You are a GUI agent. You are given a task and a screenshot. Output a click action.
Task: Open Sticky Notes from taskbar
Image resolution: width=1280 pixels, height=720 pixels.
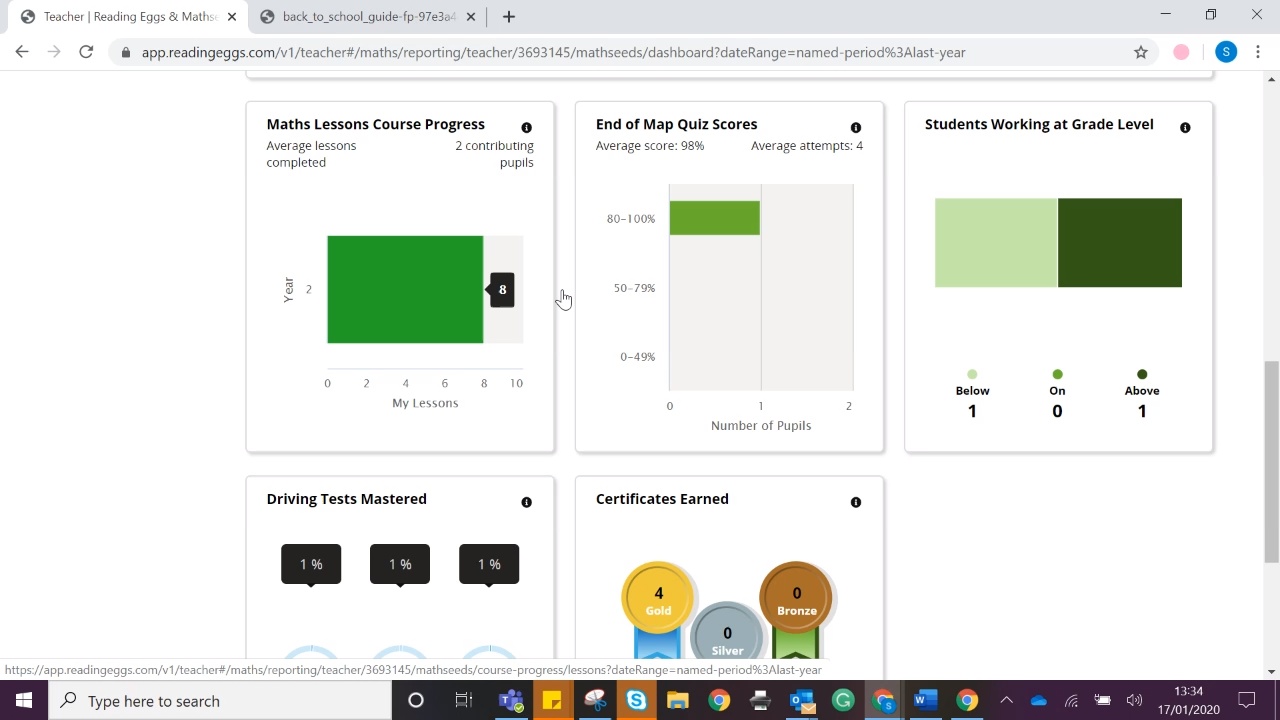(552, 701)
